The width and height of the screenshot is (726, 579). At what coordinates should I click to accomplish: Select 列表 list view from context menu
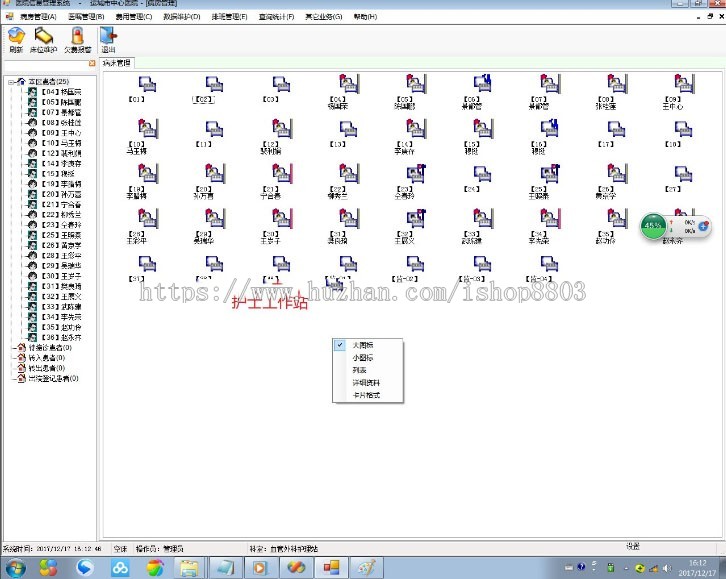click(x=359, y=370)
